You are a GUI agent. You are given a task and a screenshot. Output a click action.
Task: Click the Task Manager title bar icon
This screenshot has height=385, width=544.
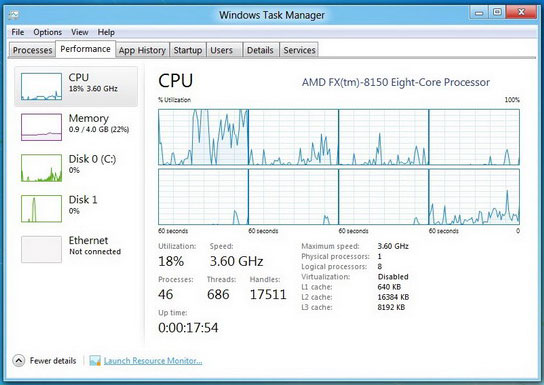point(14,15)
